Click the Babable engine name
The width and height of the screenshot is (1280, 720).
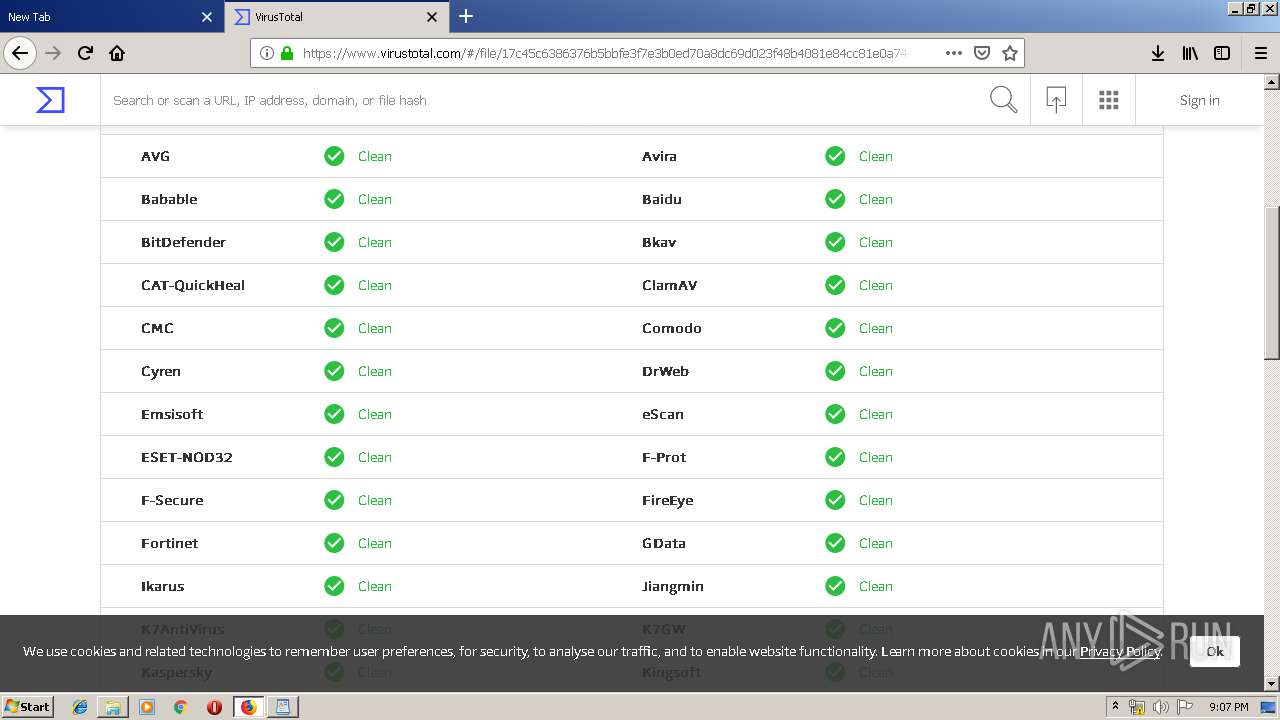169,199
